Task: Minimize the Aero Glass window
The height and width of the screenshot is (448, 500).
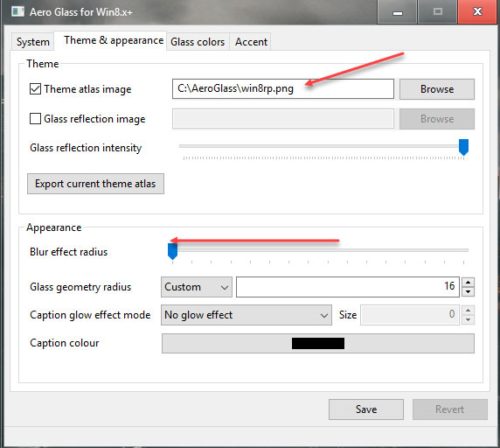Action: 397,13
